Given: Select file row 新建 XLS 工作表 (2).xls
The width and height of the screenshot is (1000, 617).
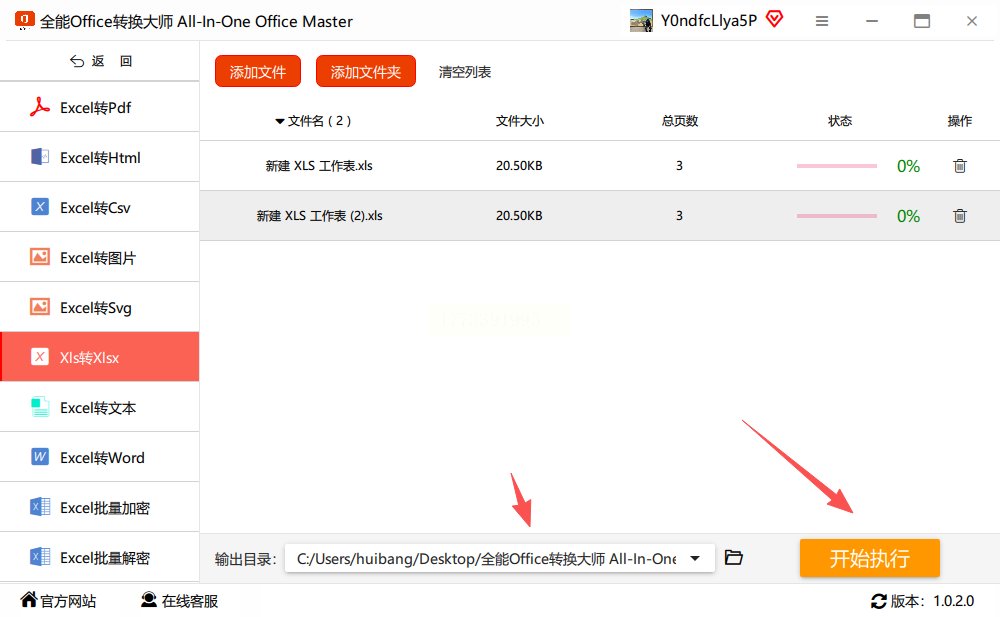Looking at the screenshot, I should click(599, 216).
